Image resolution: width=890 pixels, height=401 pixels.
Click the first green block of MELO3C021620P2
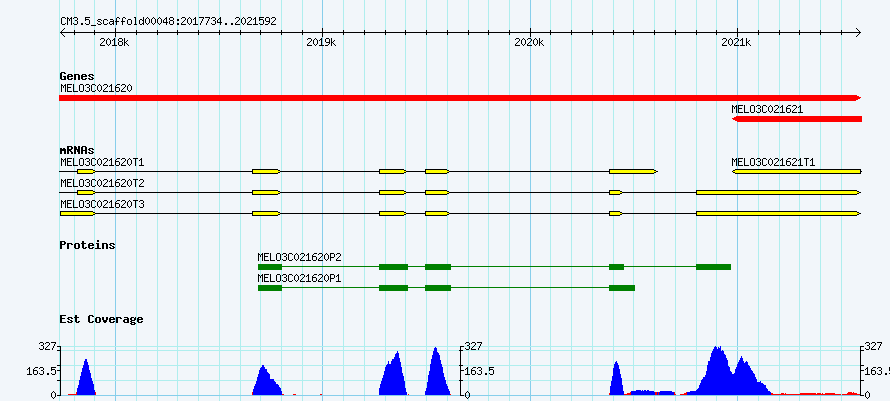[270, 267]
